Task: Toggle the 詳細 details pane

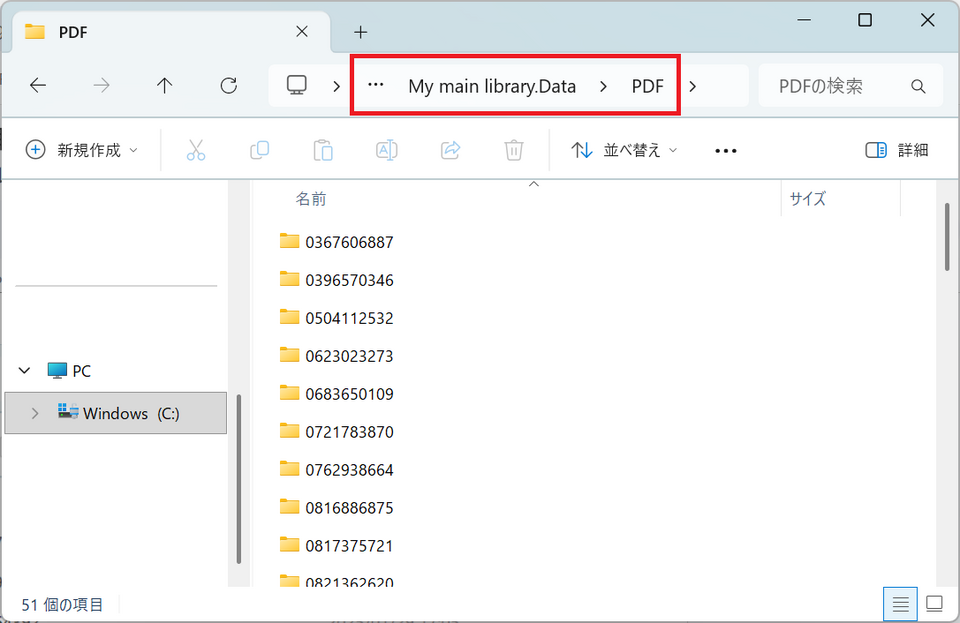Action: [896, 150]
